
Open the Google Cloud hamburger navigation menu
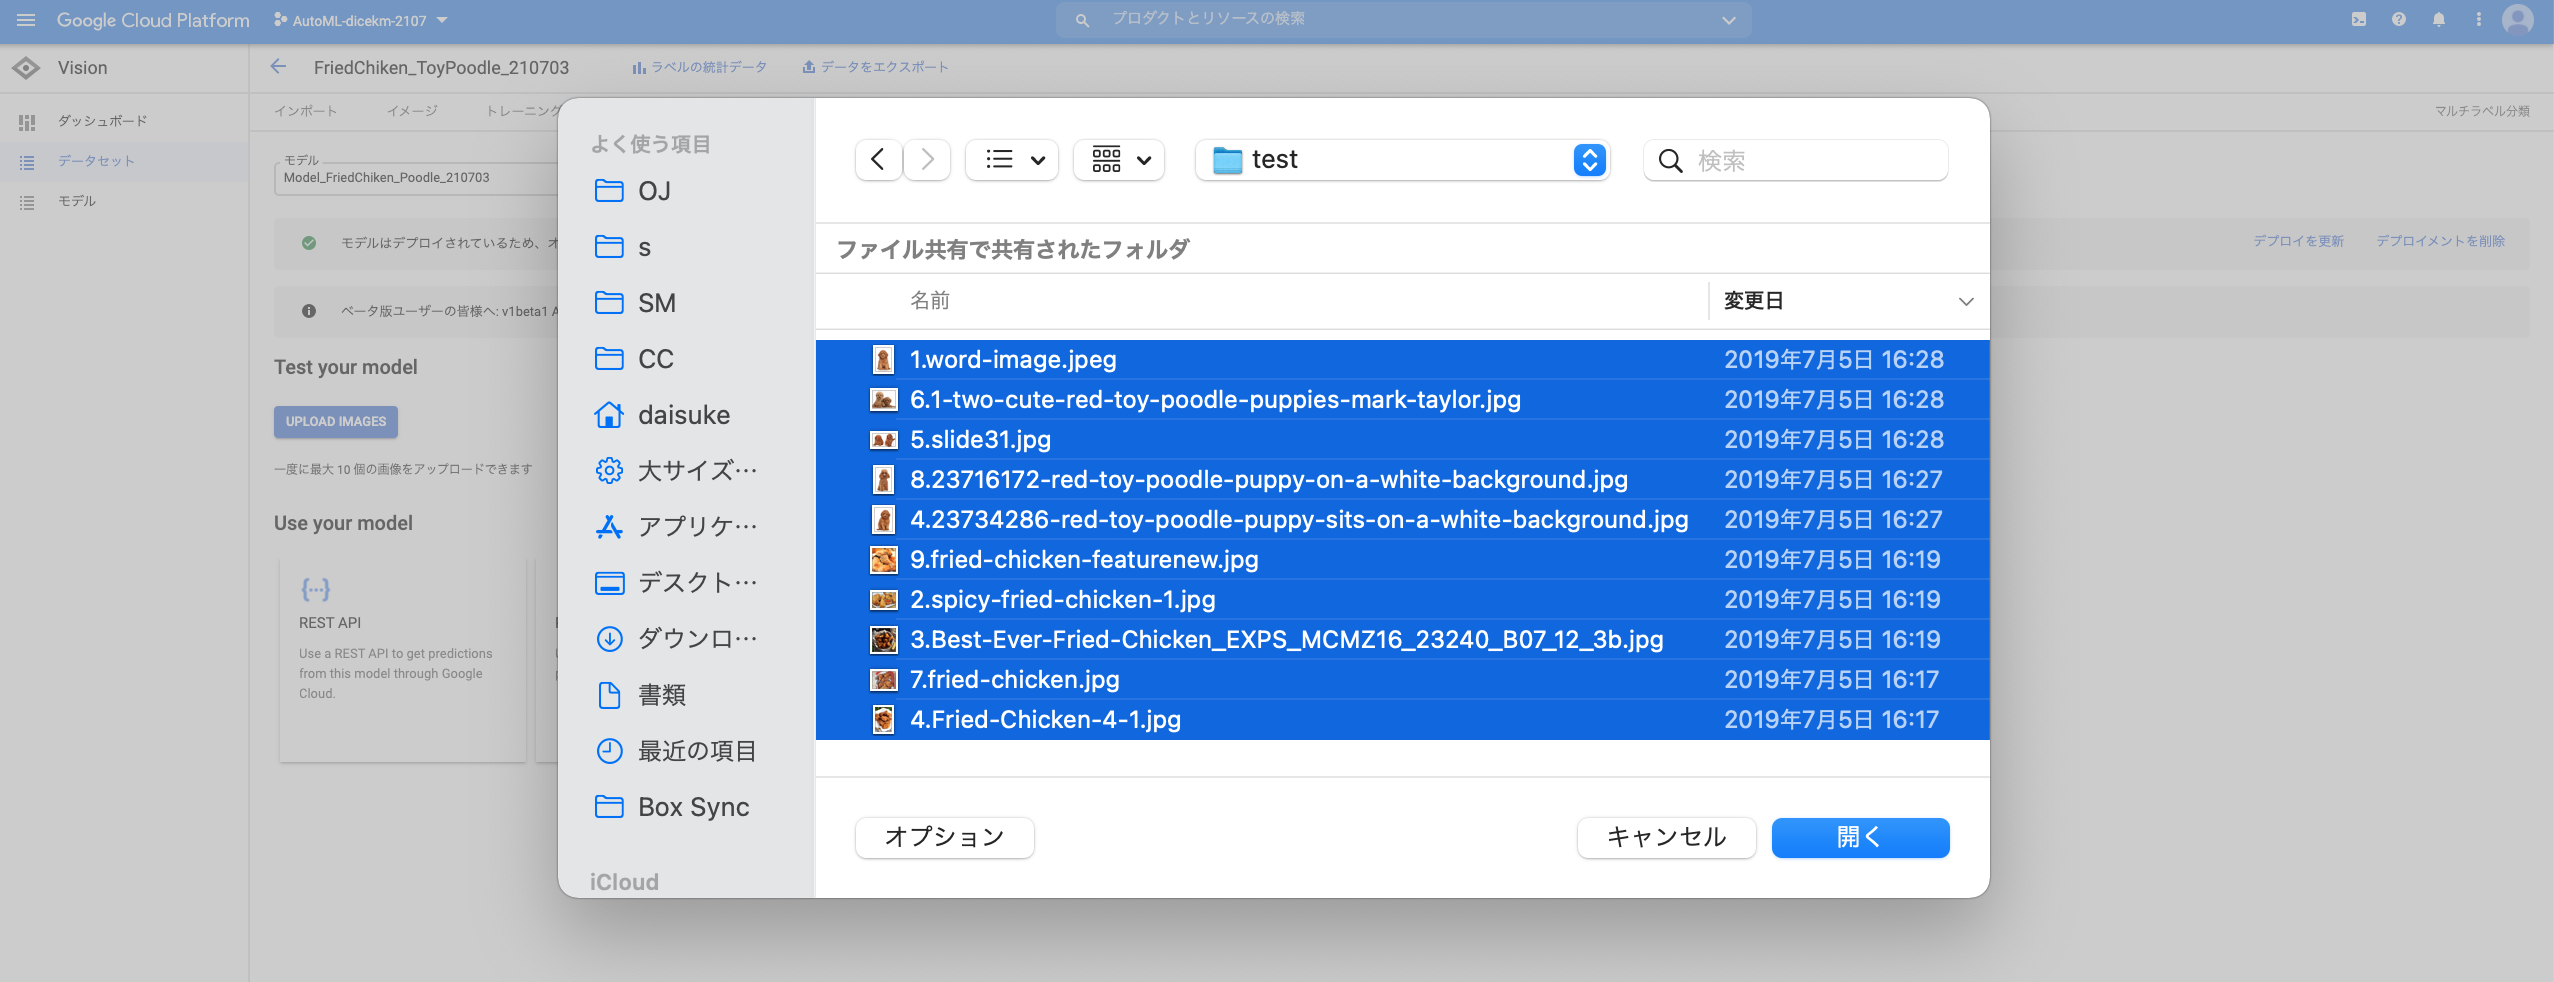click(x=26, y=20)
